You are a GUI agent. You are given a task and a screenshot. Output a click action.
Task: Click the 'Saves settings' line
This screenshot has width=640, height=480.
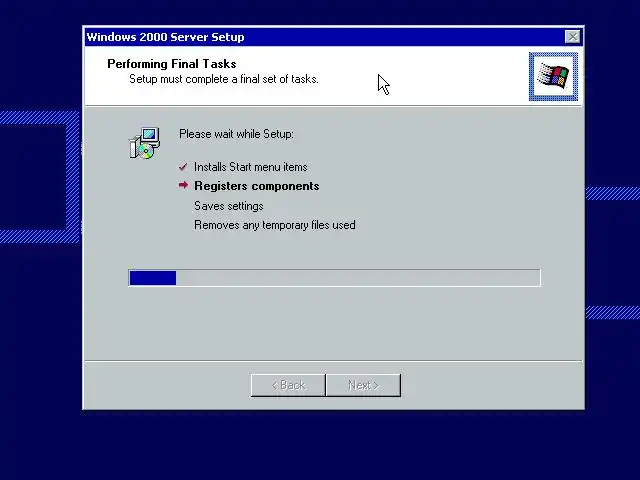[x=229, y=206]
